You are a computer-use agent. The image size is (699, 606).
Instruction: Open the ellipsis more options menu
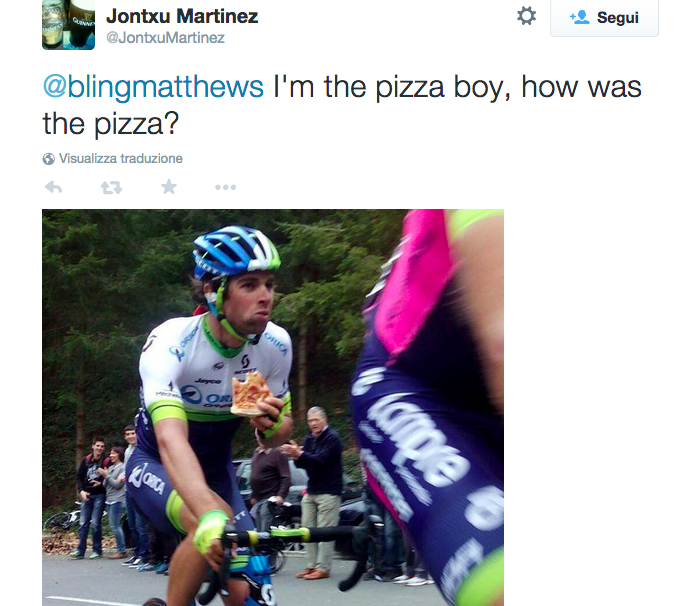[x=225, y=187]
